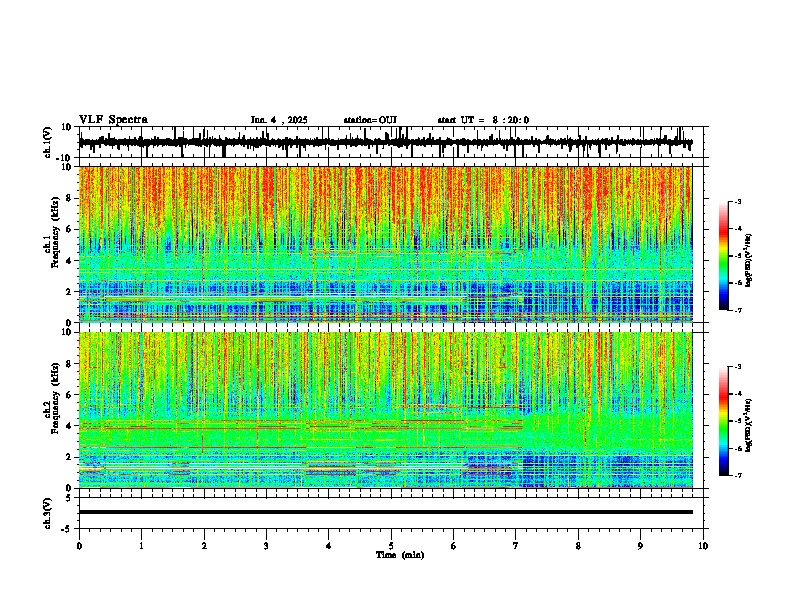Click the "Time (min)" axis title
Viewport: 792px width, 612px height.
[400, 555]
